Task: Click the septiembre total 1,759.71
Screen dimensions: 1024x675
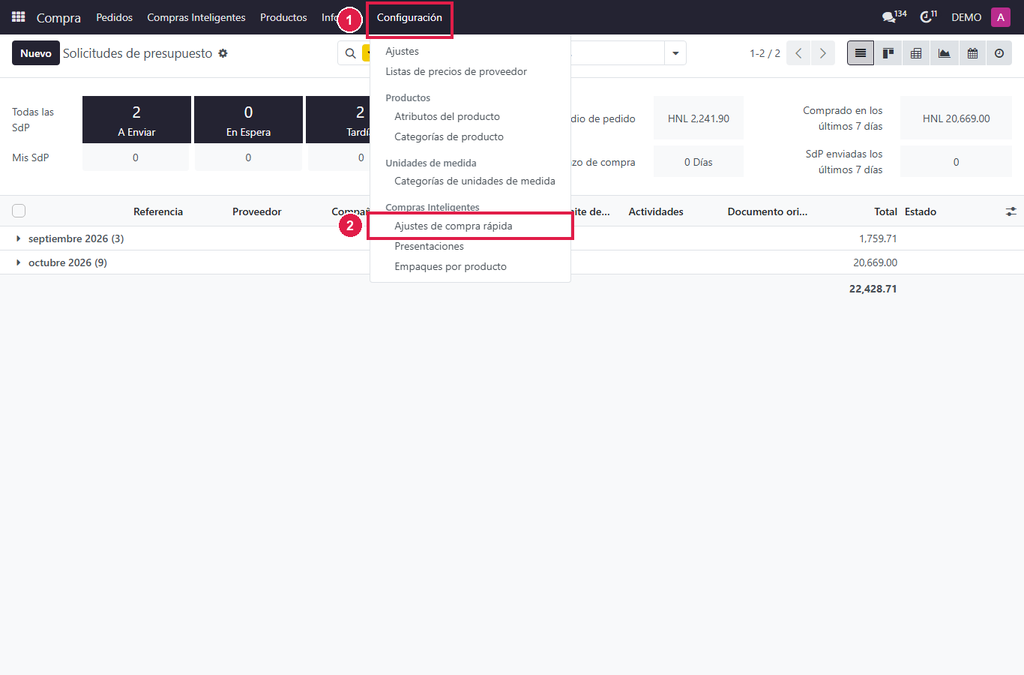Action: 878,239
